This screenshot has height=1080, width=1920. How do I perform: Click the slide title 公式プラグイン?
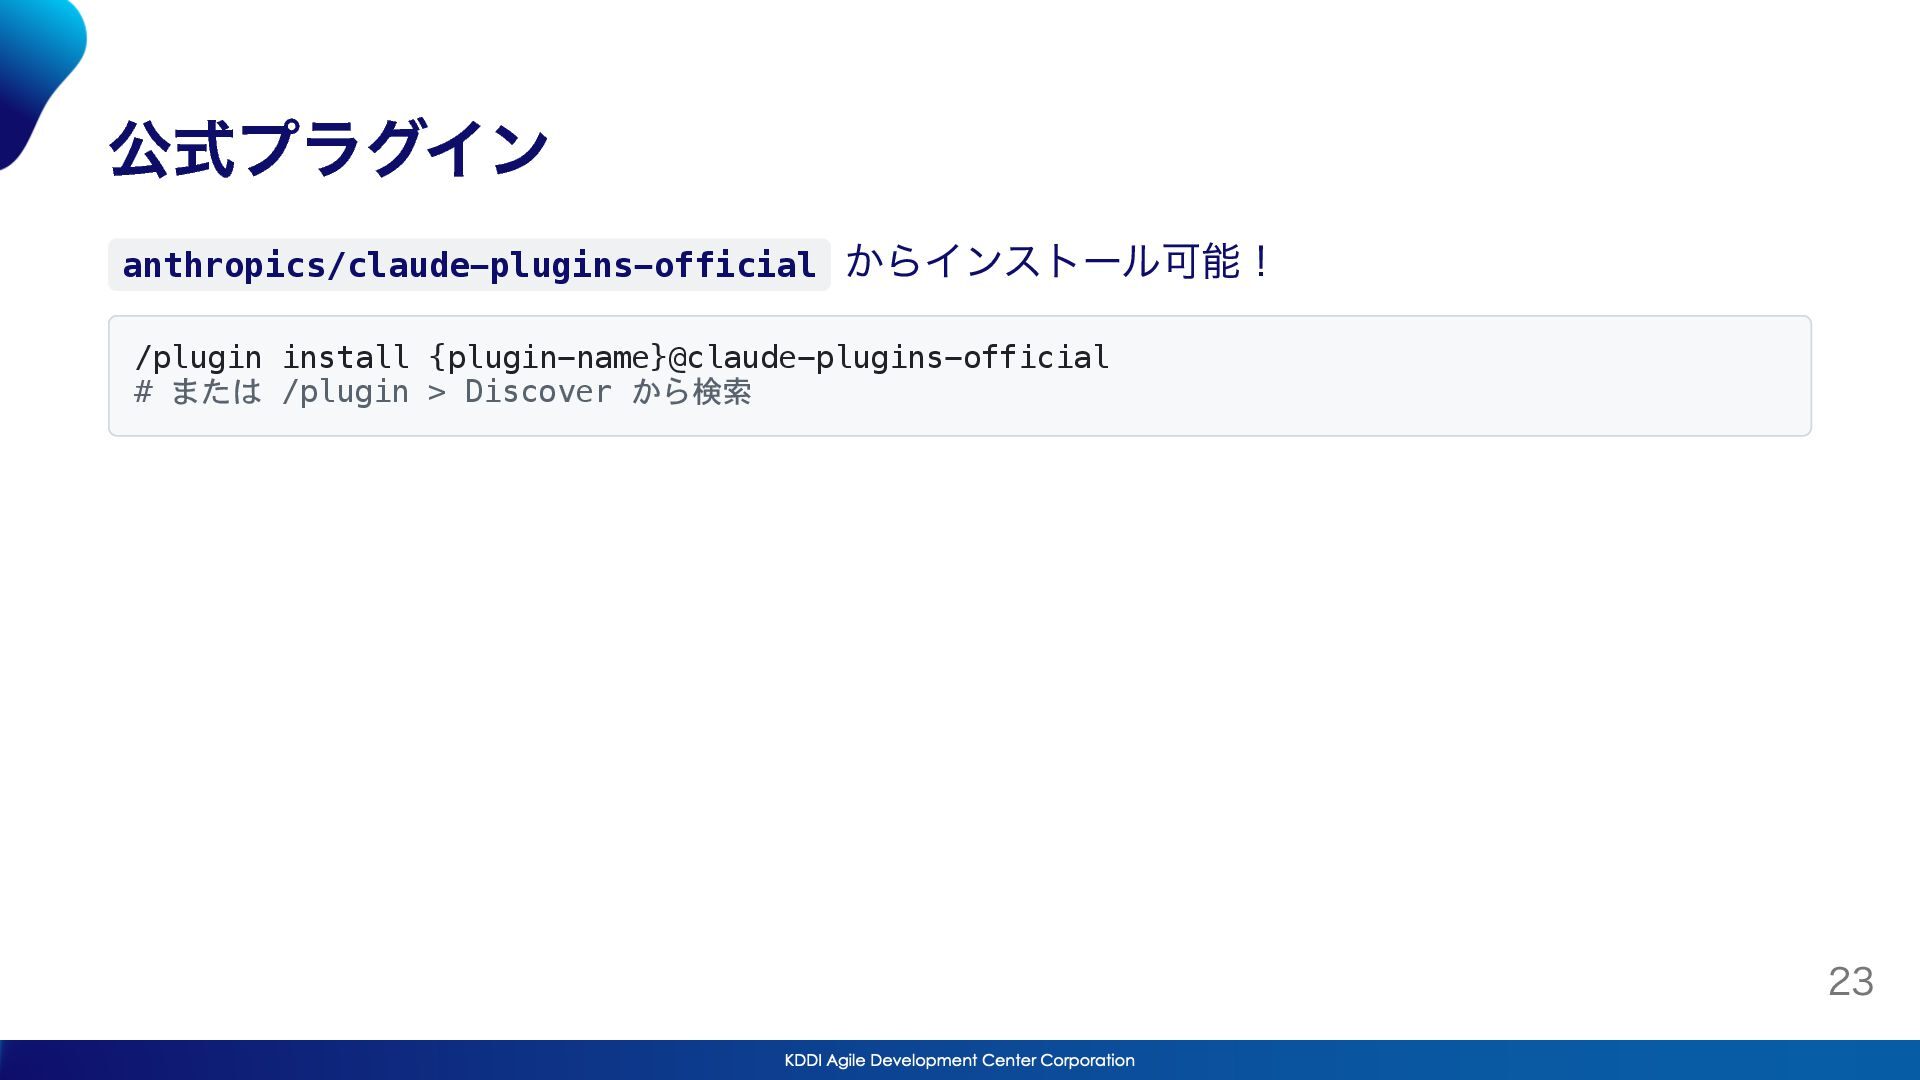tap(329, 150)
